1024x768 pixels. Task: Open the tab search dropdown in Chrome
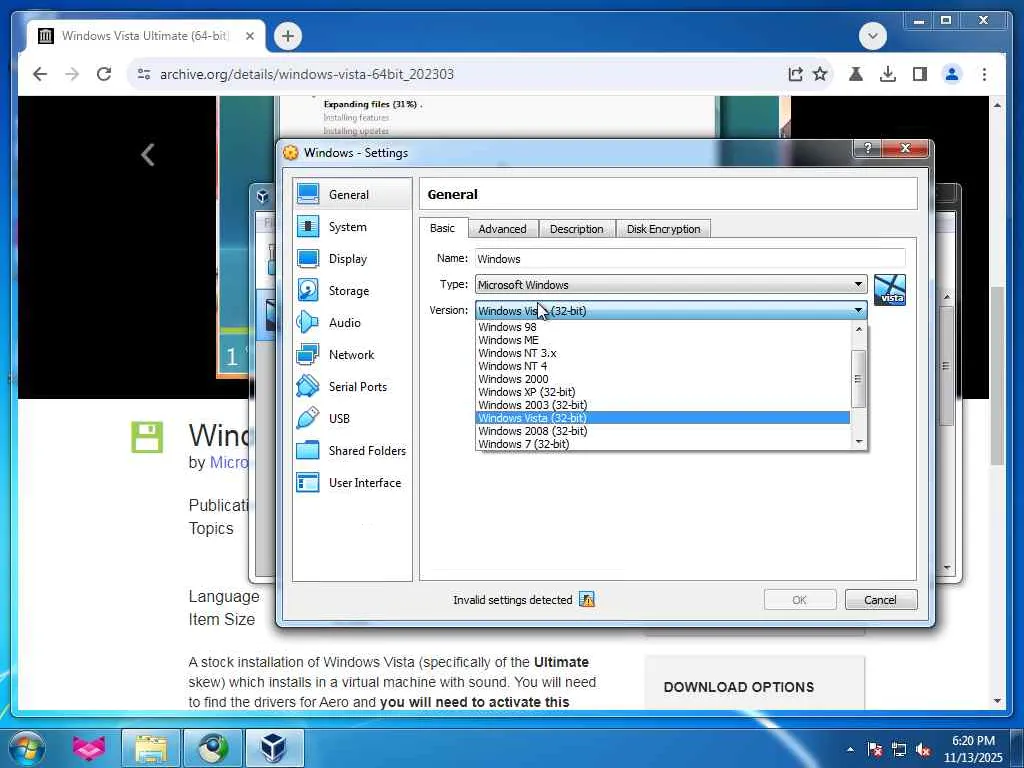click(x=872, y=36)
